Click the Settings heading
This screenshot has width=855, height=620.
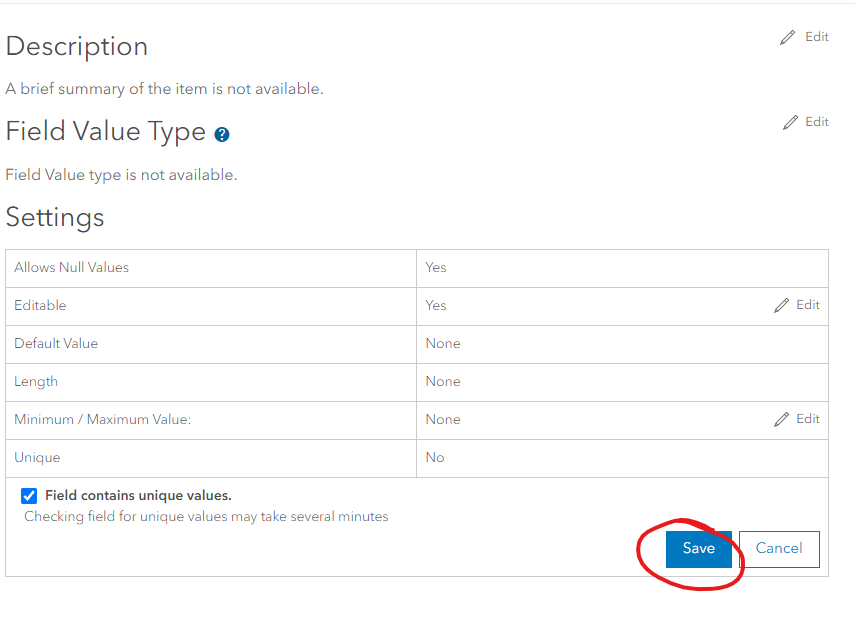tap(55, 217)
